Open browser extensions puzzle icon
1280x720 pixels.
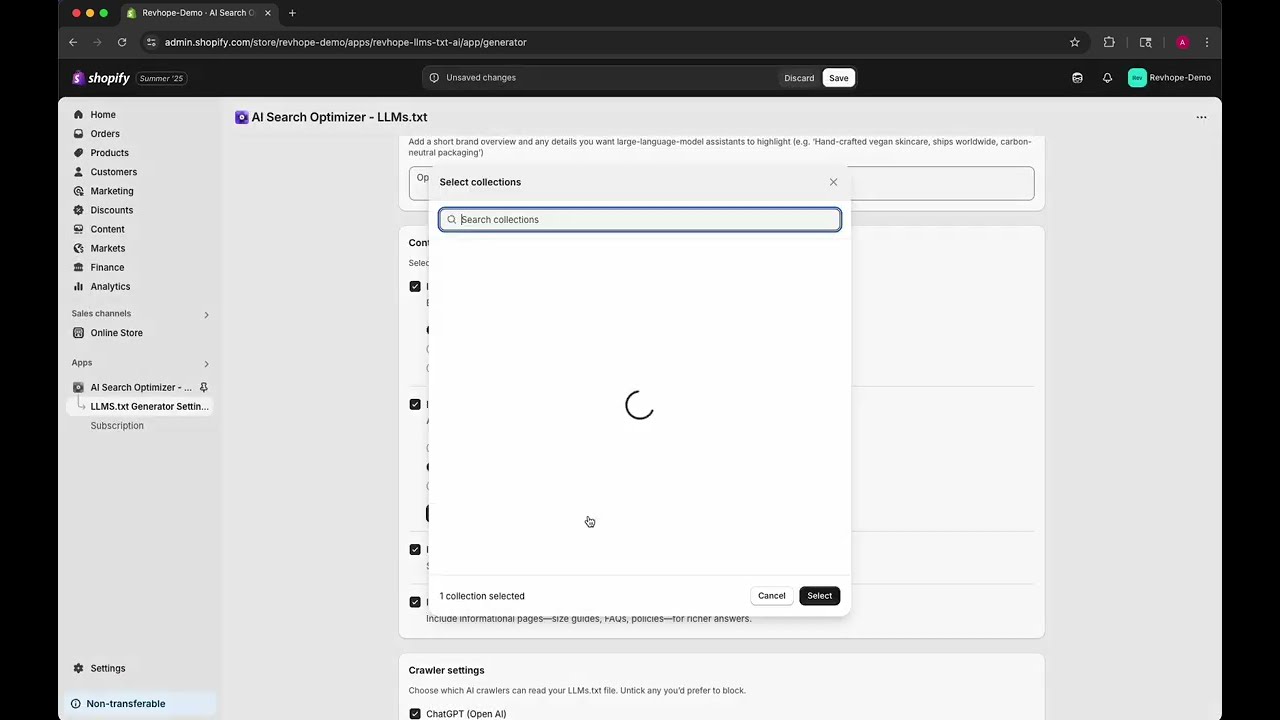tap(1109, 42)
